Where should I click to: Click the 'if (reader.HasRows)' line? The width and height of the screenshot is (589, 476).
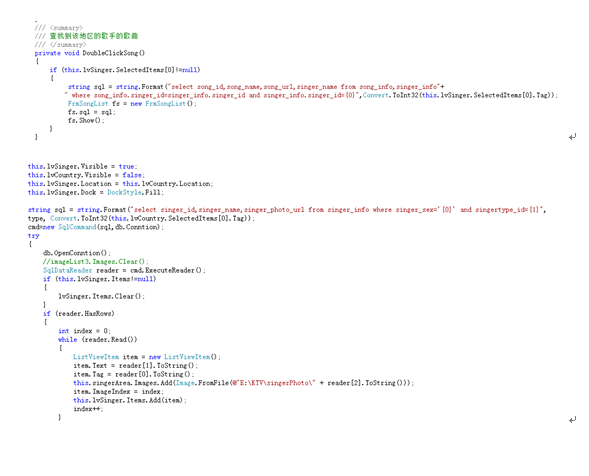click(79, 314)
